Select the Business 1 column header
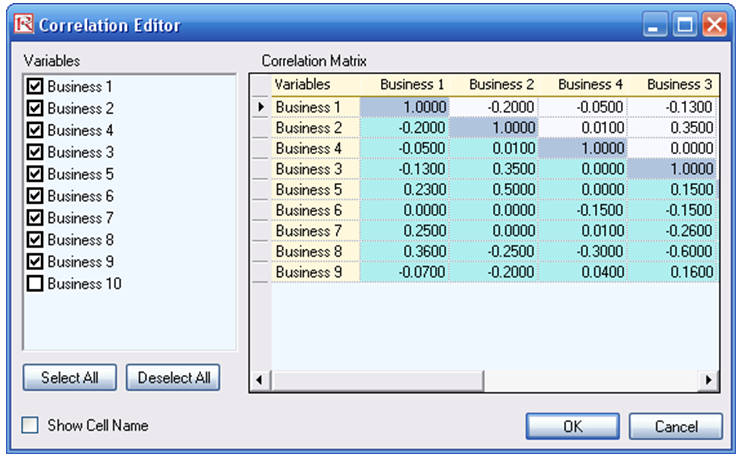This screenshot has height=460, width=740. click(405, 84)
